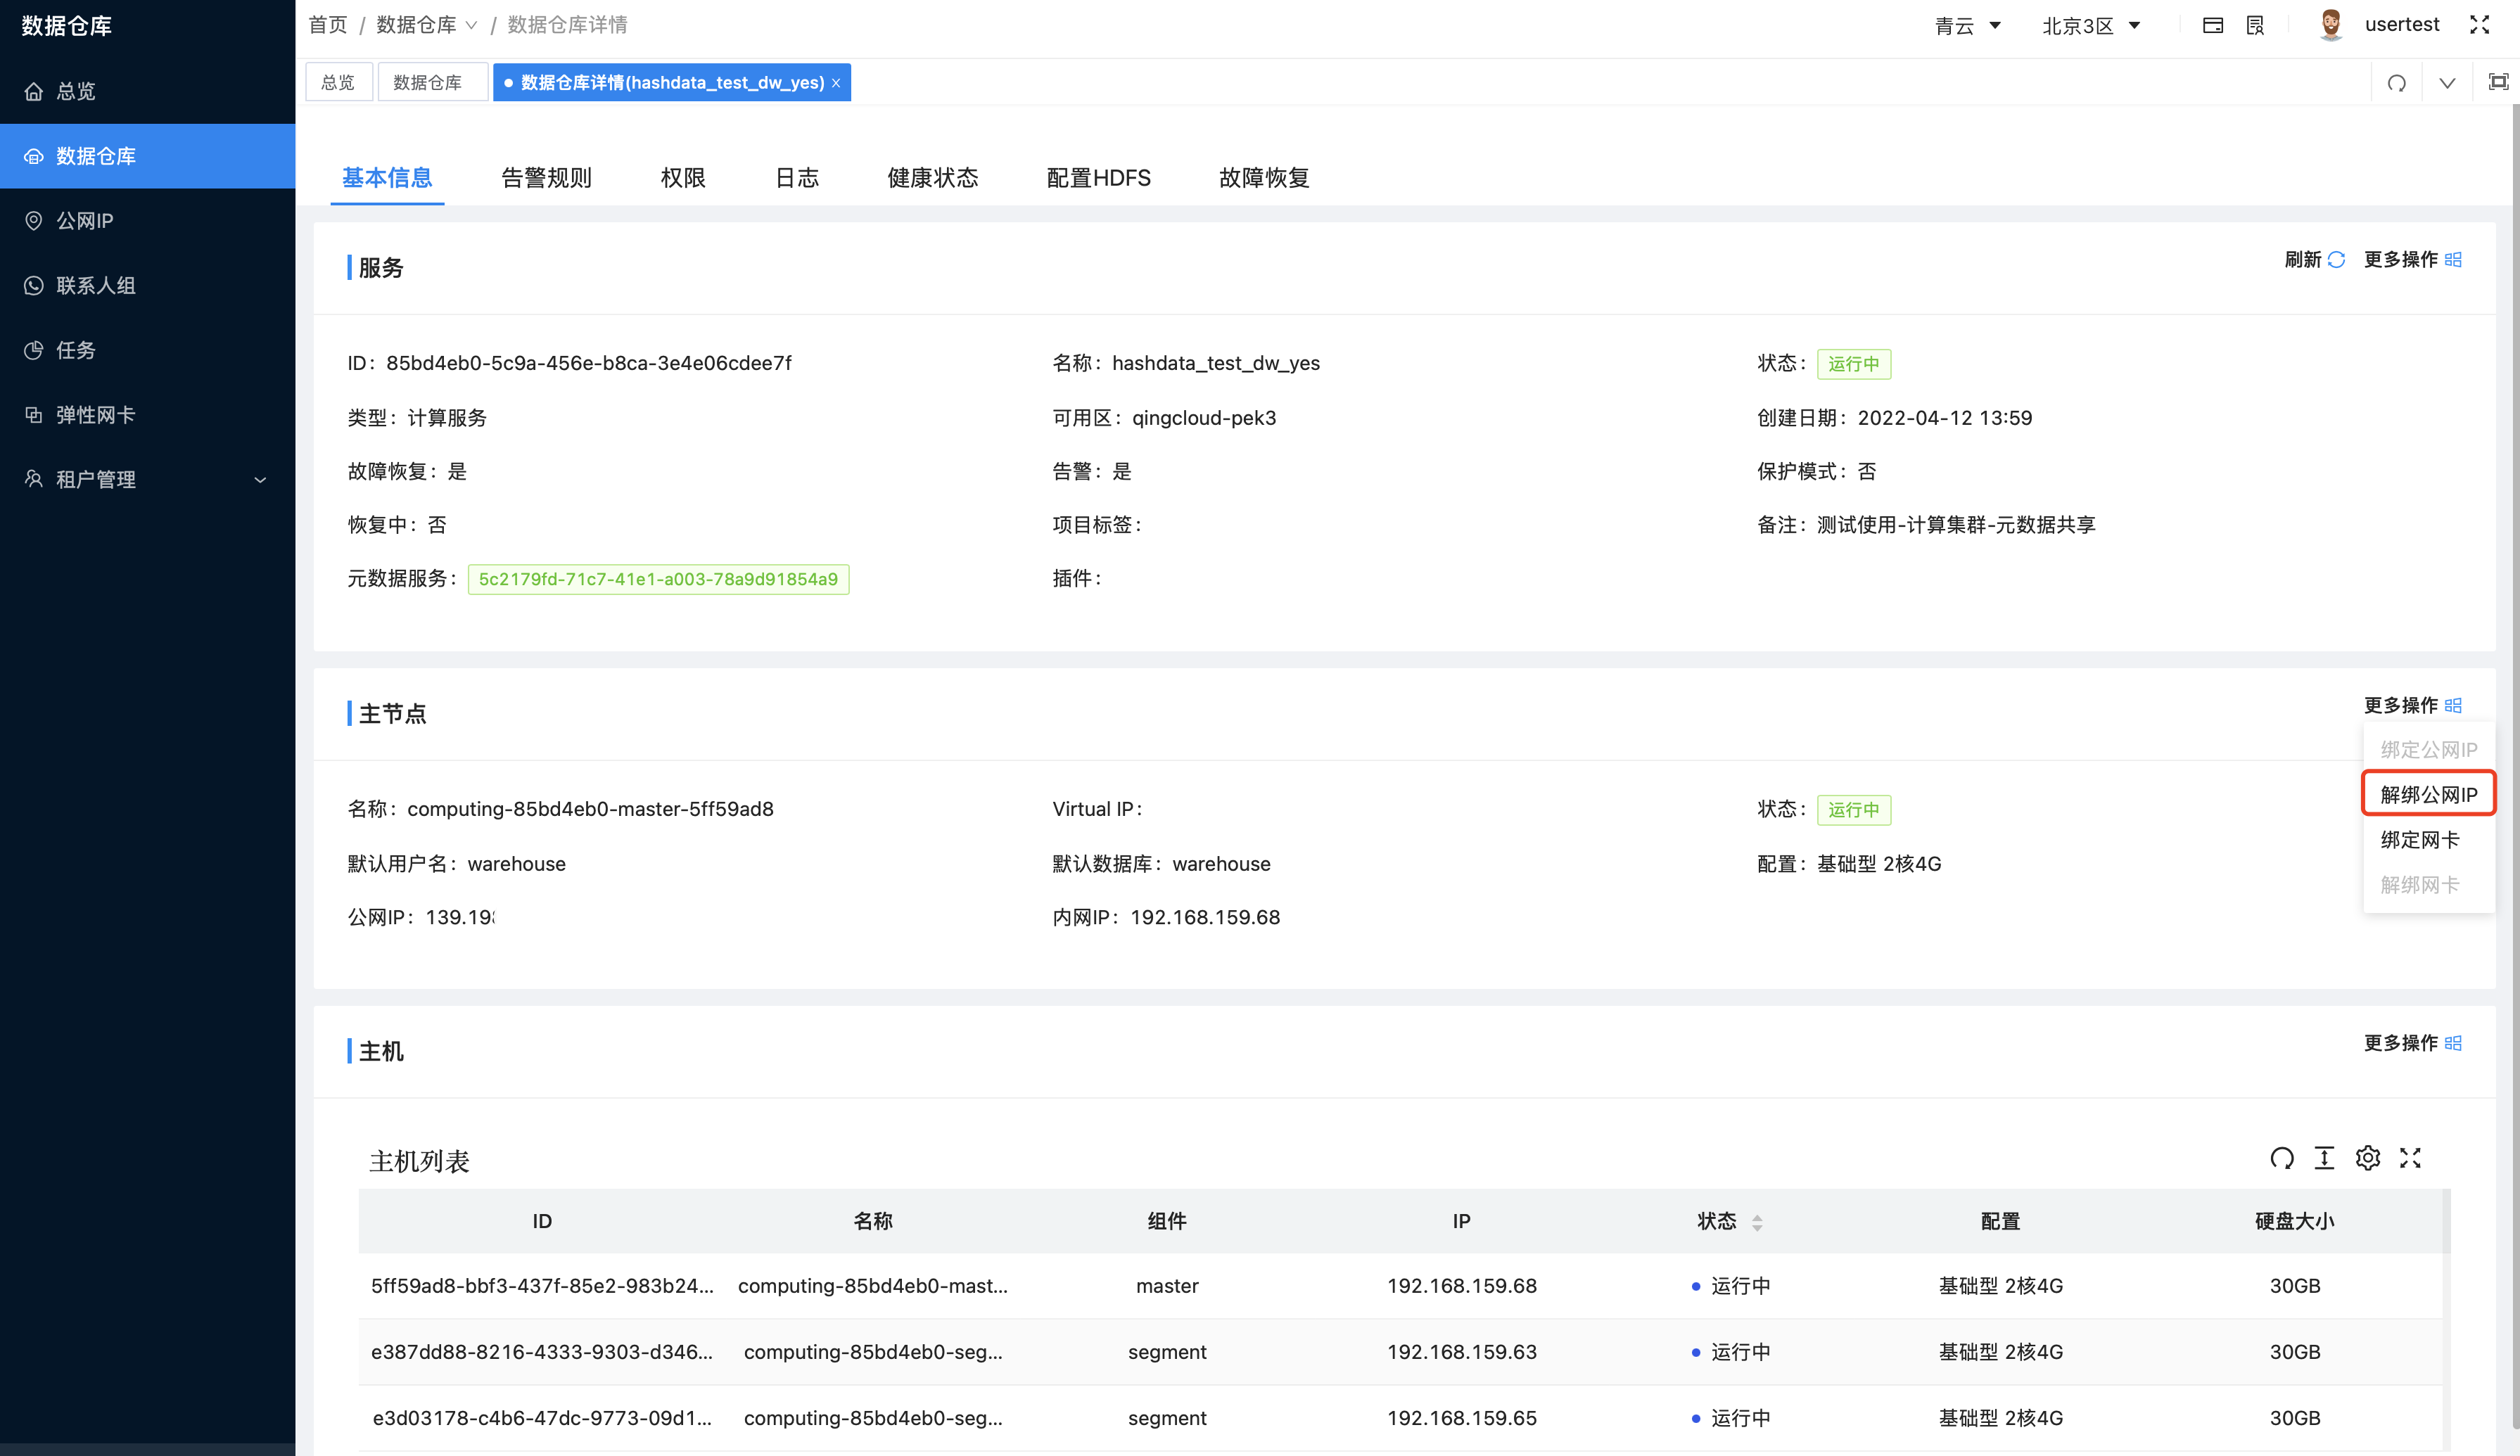
Task: Select 解绑公网IP from the menu
Action: [x=2428, y=793]
